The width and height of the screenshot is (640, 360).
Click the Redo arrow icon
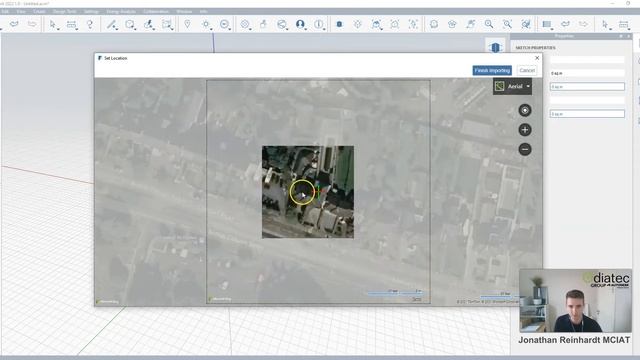(x=32, y=24)
